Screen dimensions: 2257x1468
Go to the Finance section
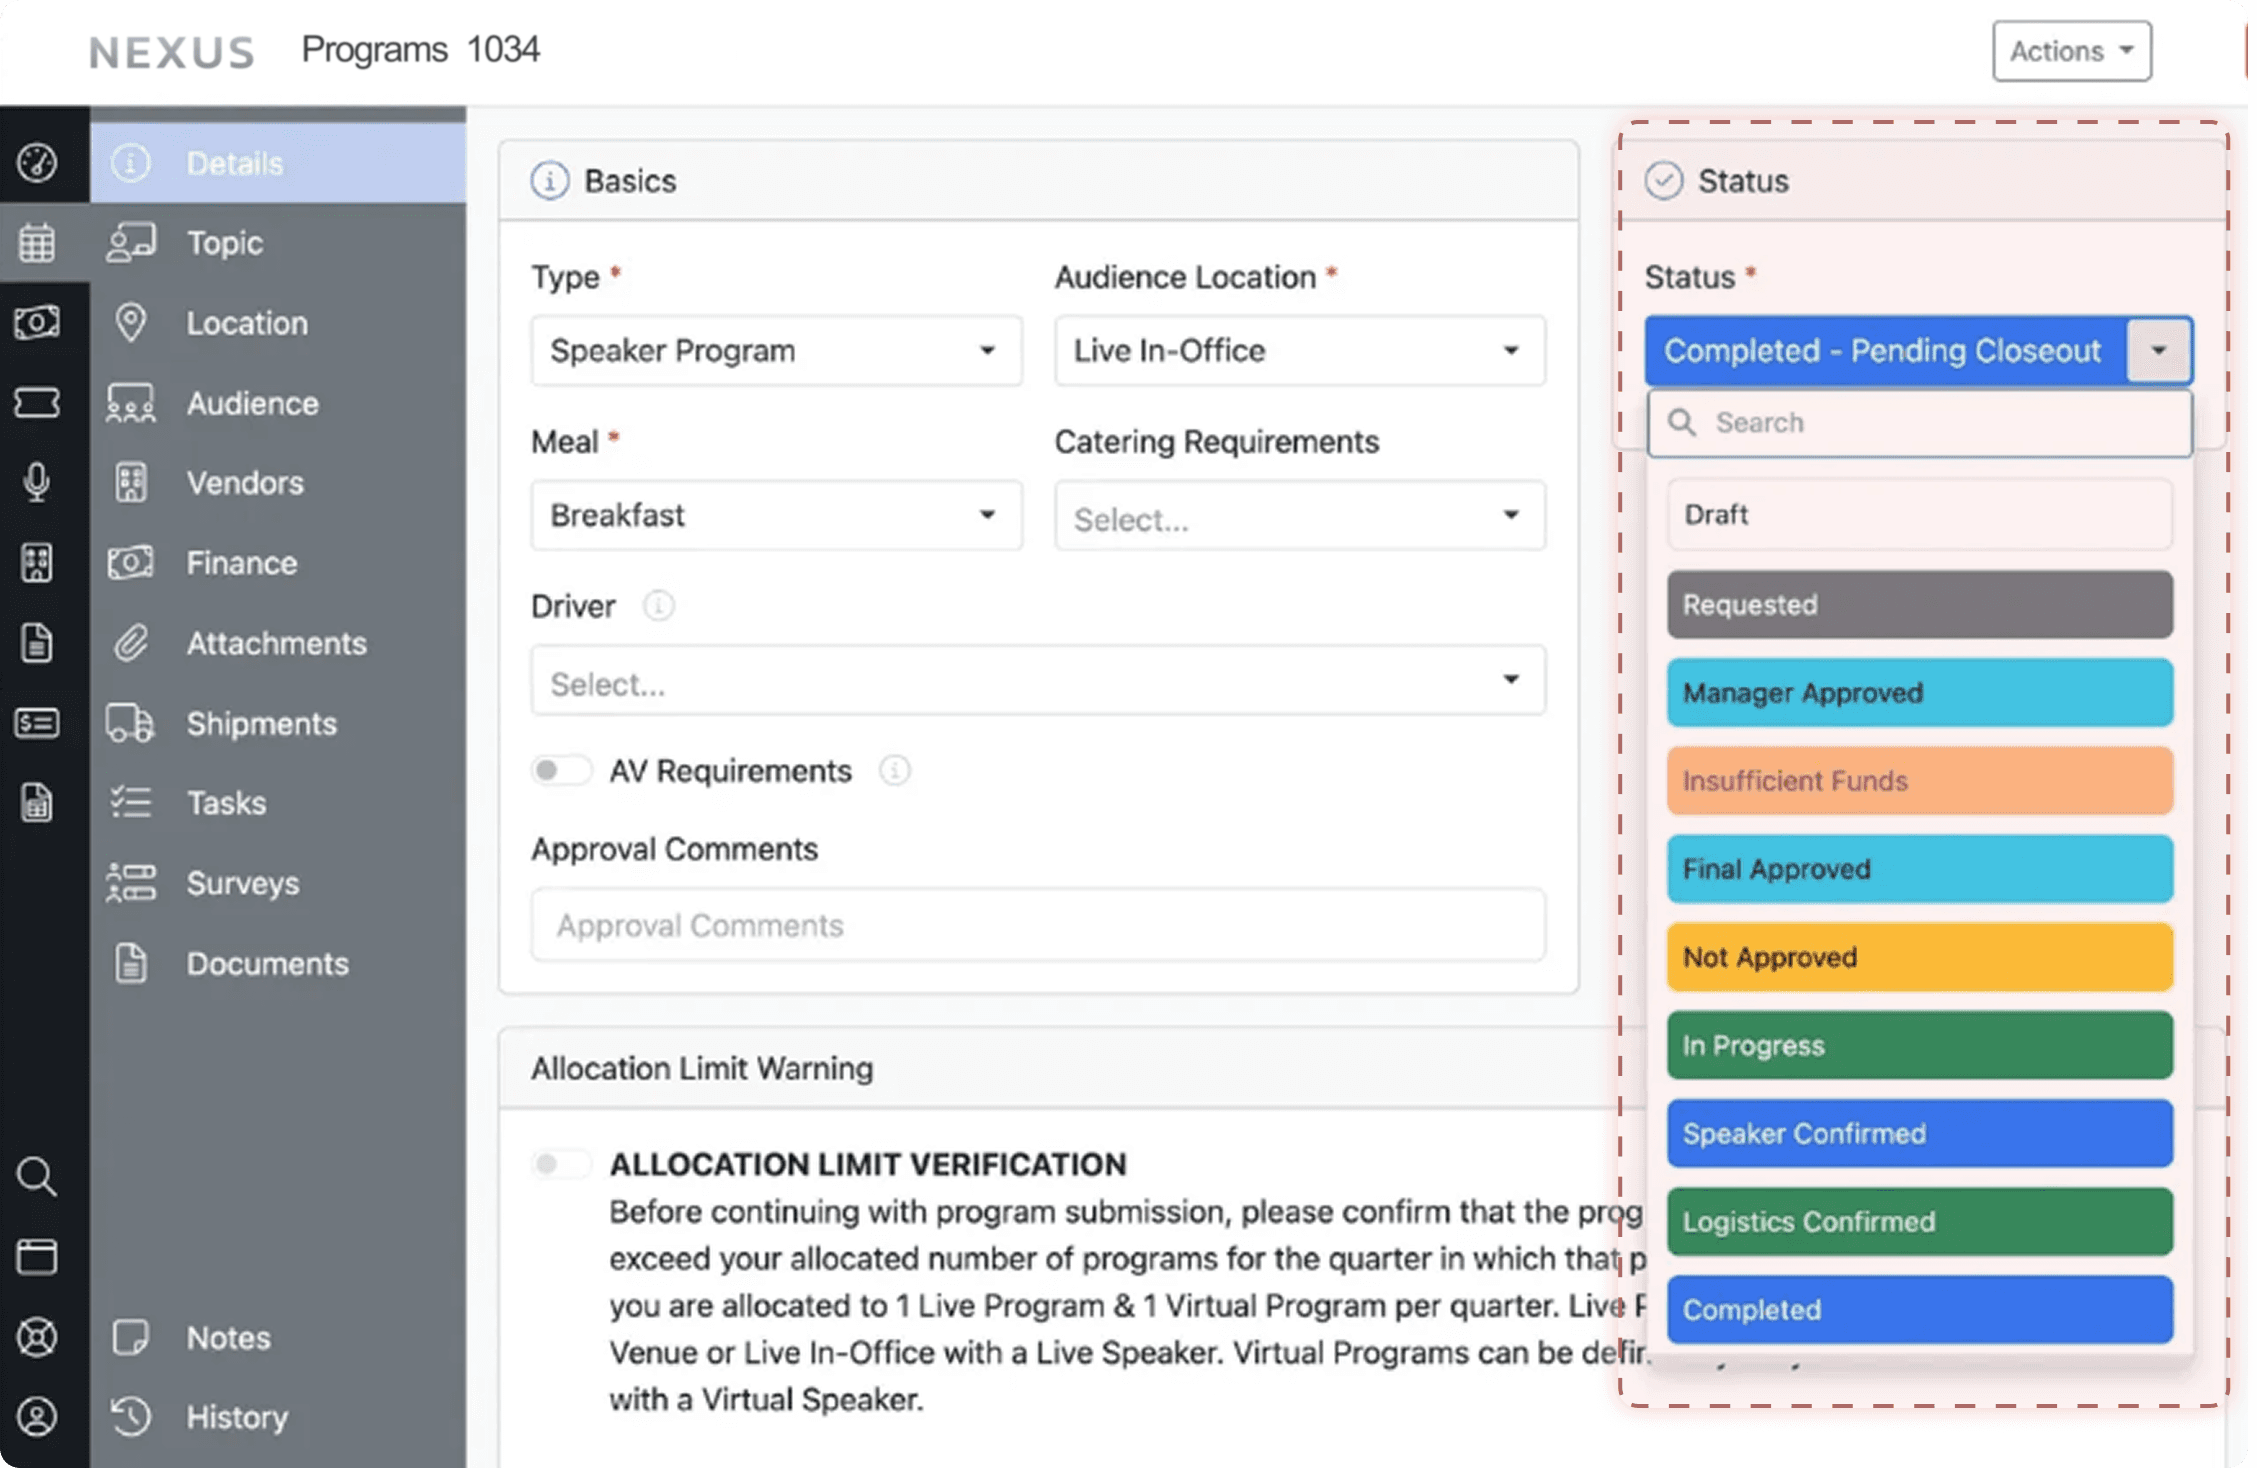(241, 563)
